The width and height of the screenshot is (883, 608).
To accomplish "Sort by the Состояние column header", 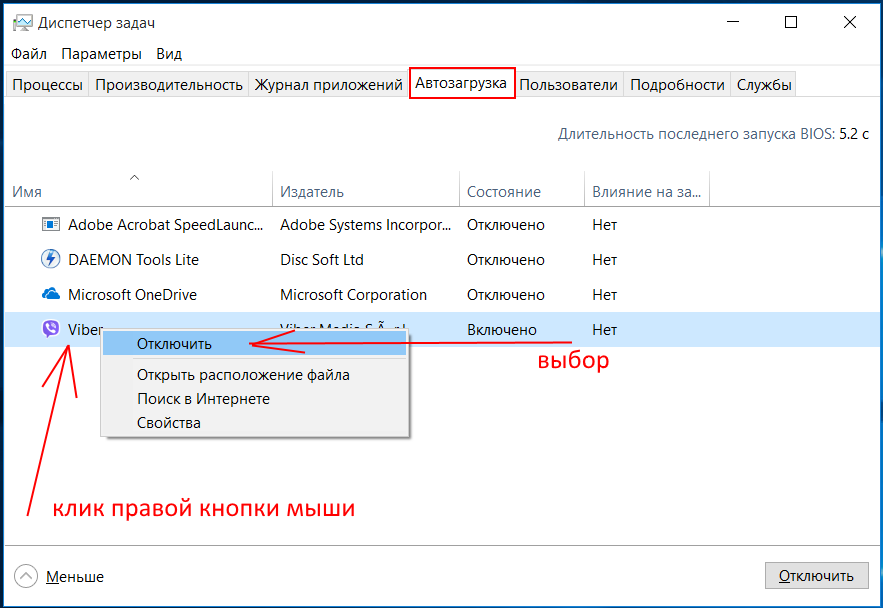I will (x=522, y=189).
